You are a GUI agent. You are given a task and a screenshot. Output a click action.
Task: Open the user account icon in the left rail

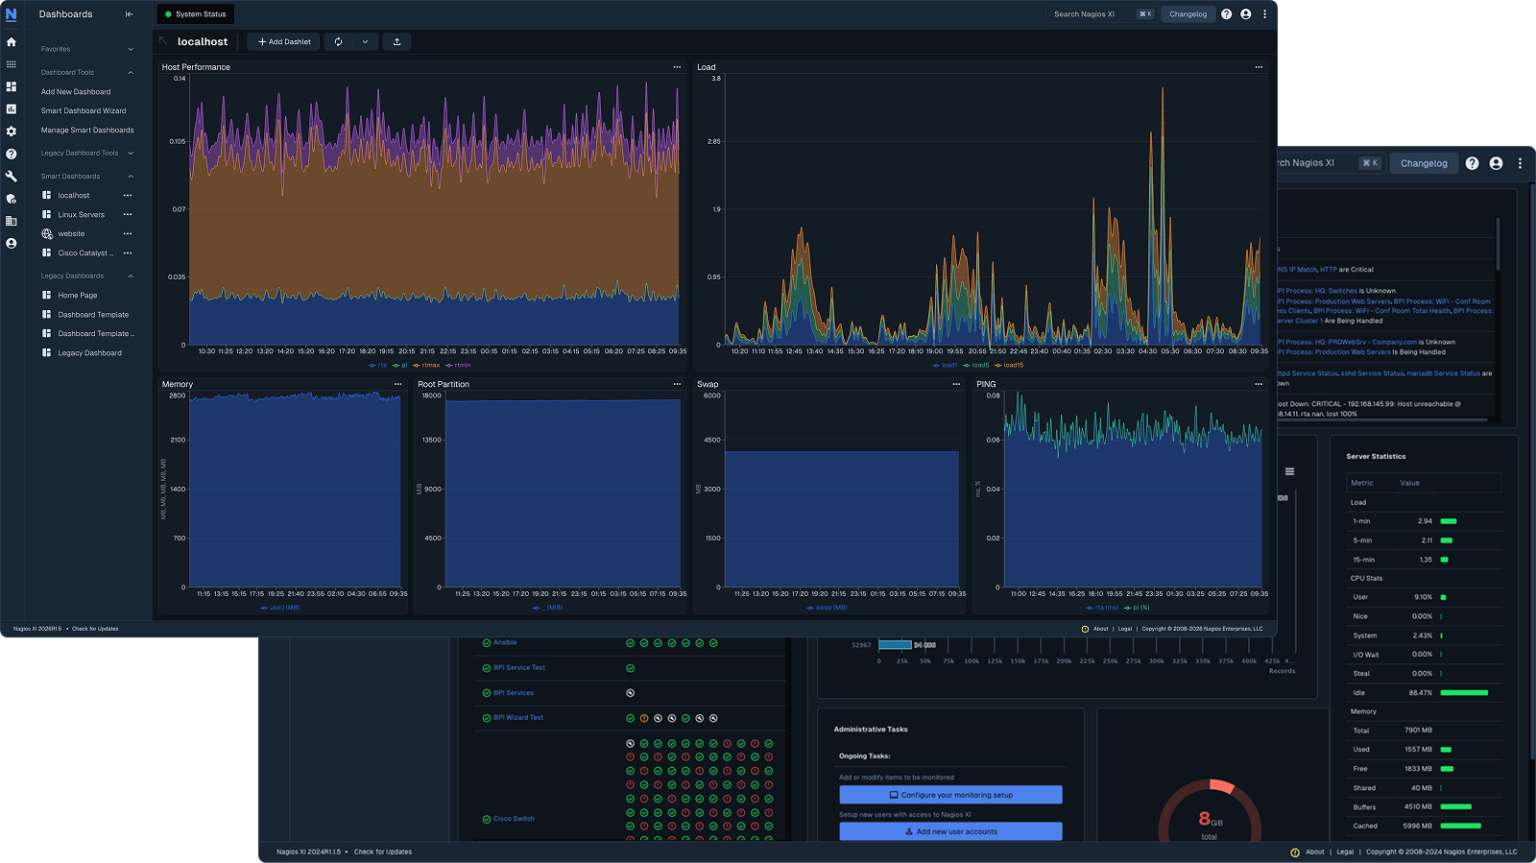[x=11, y=243]
